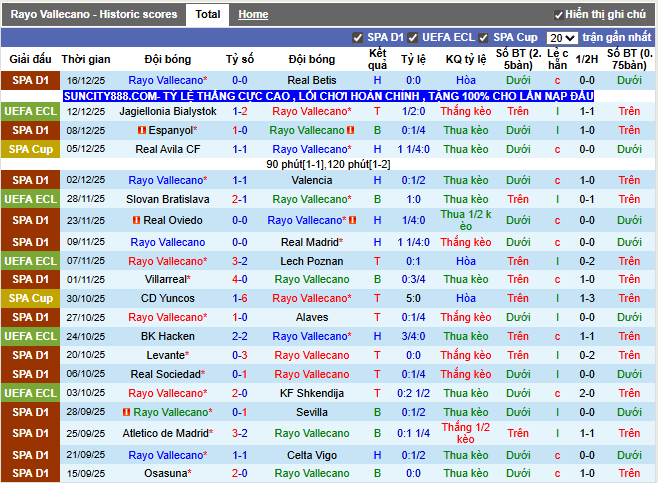Click the 0:2 1/2 handicap for KF Shkendija match

click(413, 393)
